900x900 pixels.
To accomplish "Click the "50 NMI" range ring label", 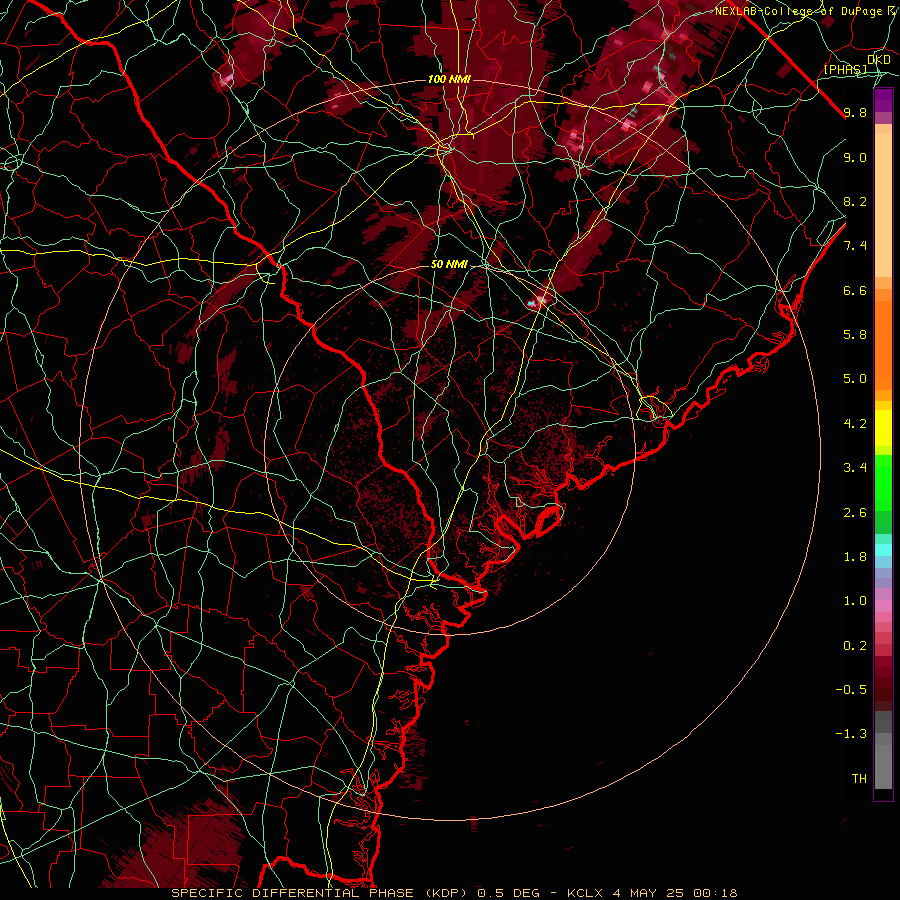I will pos(449,265).
